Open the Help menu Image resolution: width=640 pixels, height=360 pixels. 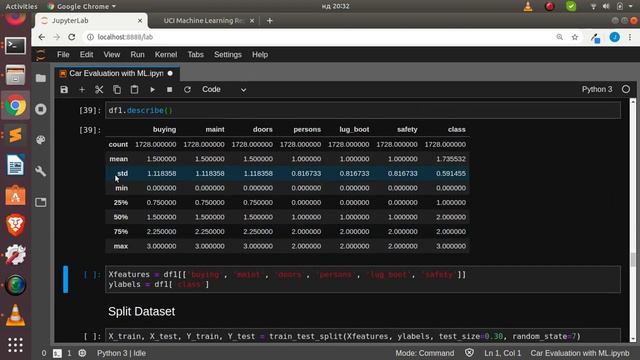(260, 55)
